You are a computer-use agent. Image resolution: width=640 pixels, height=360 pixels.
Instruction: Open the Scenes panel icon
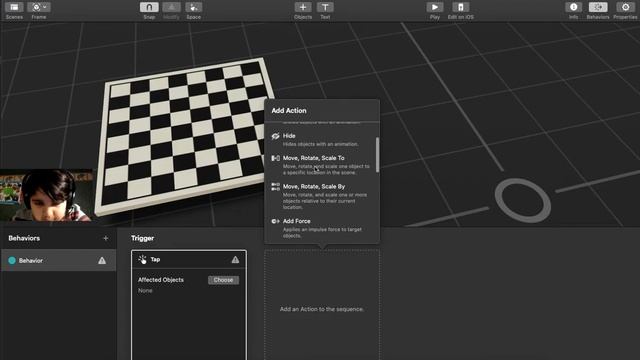click(x=14, y=7)
